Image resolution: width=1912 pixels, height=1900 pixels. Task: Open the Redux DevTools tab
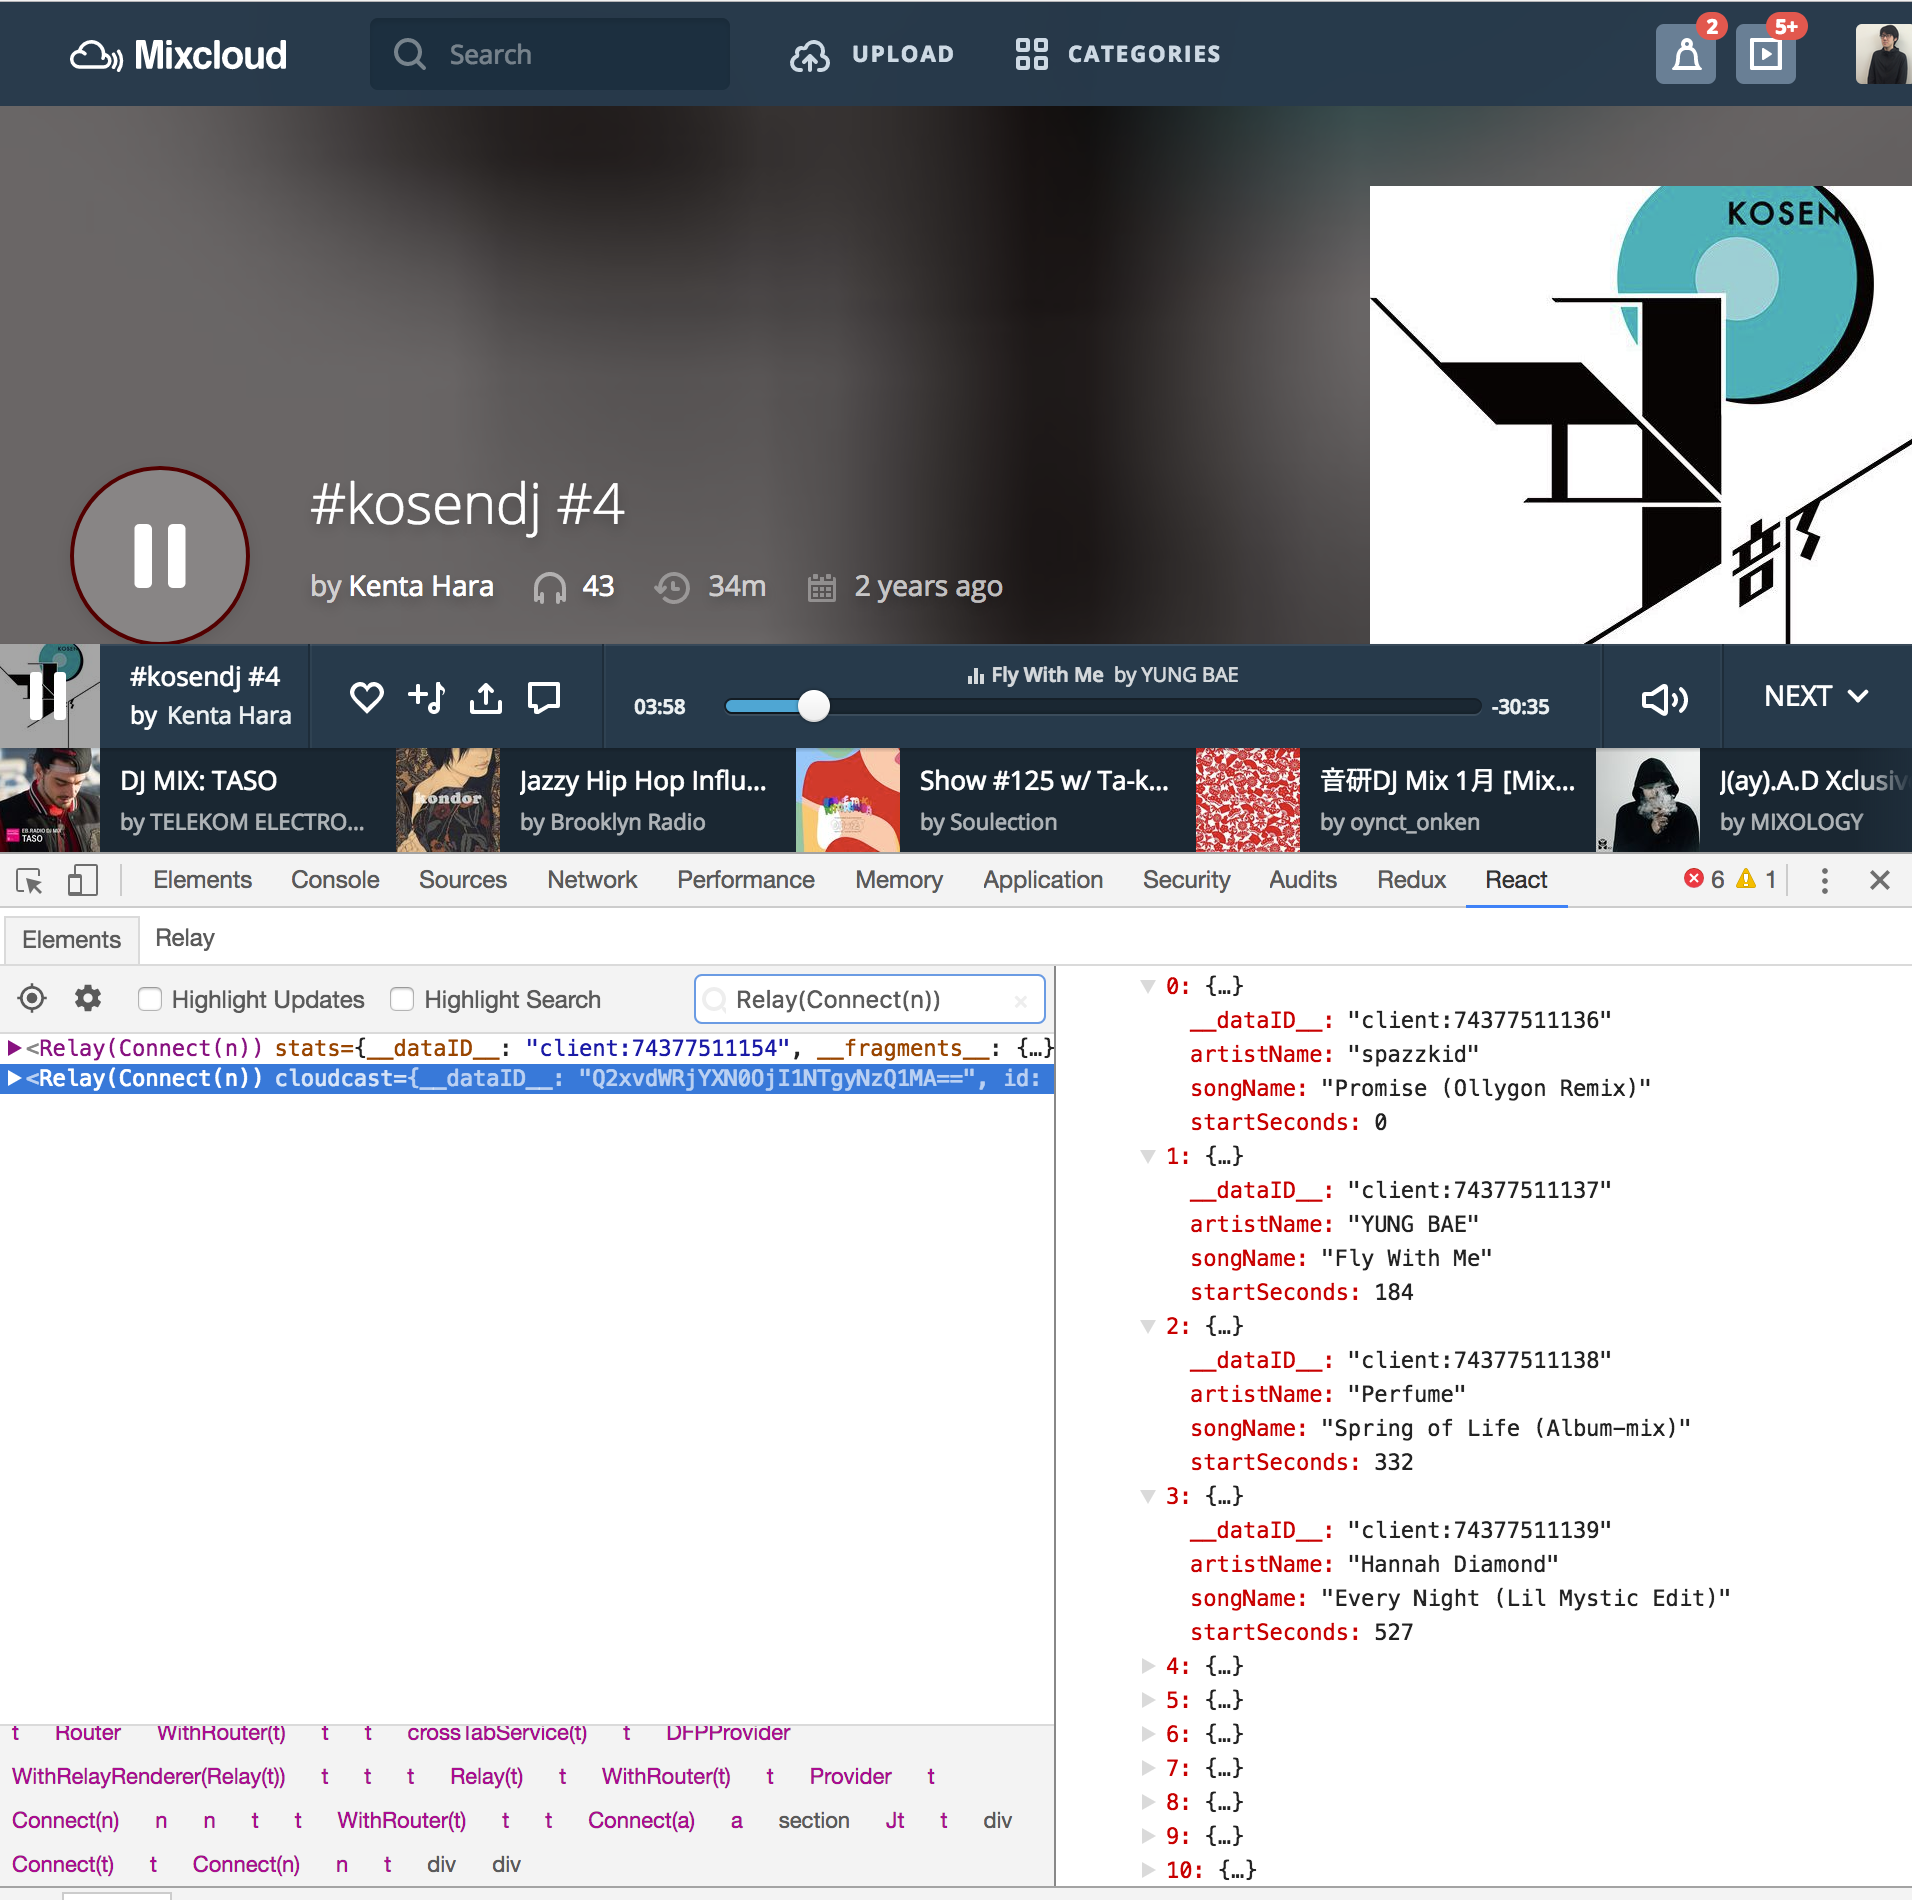tap(1412, 880)
